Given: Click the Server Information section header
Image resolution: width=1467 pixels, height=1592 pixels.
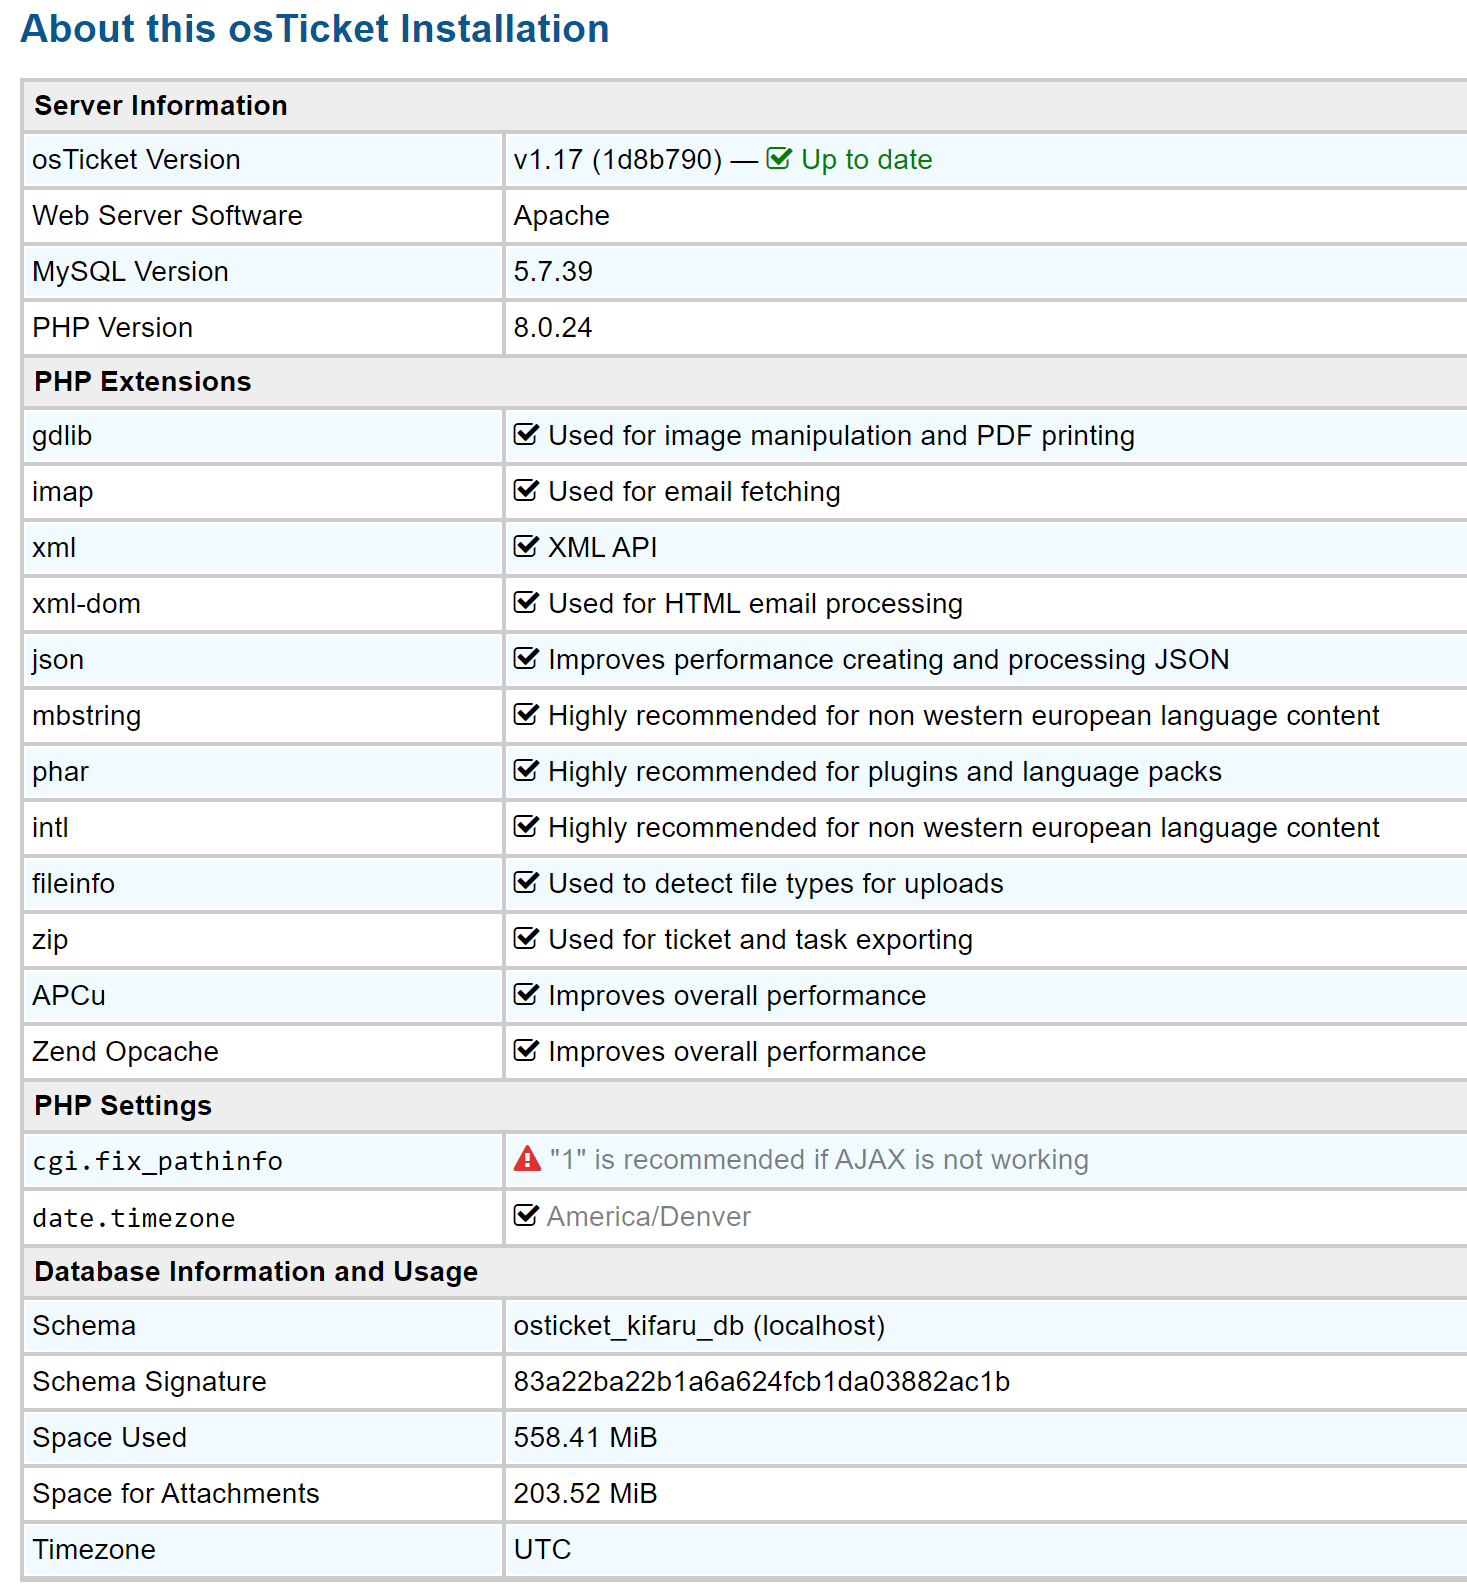Looking at the screenshot, I should point(161,106).
